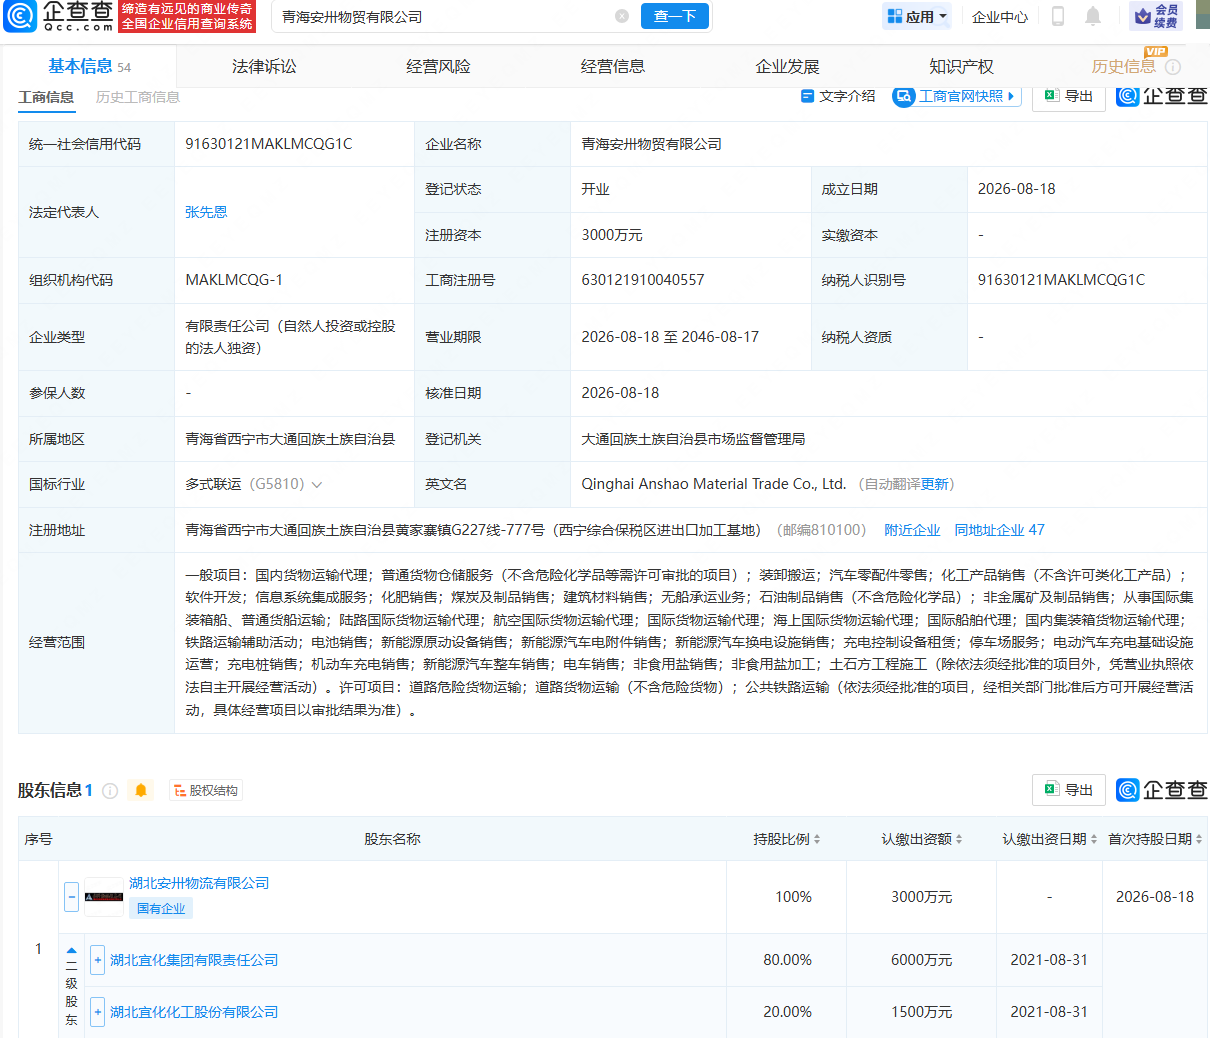The height and width of the screenshot is (1038, 1210).
Task: Select the English name Qinghai Anshao Material Trade
Action: tap(714, 484)
